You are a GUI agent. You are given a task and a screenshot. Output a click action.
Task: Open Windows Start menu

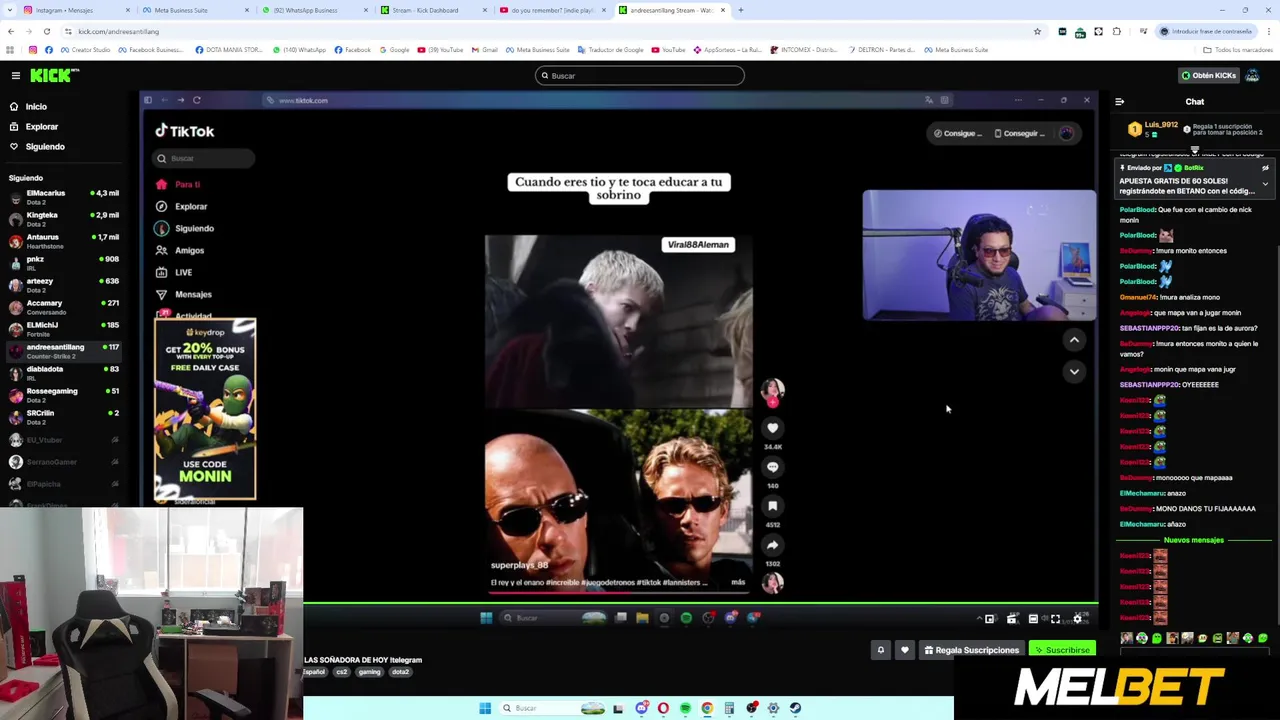(485, 708)
